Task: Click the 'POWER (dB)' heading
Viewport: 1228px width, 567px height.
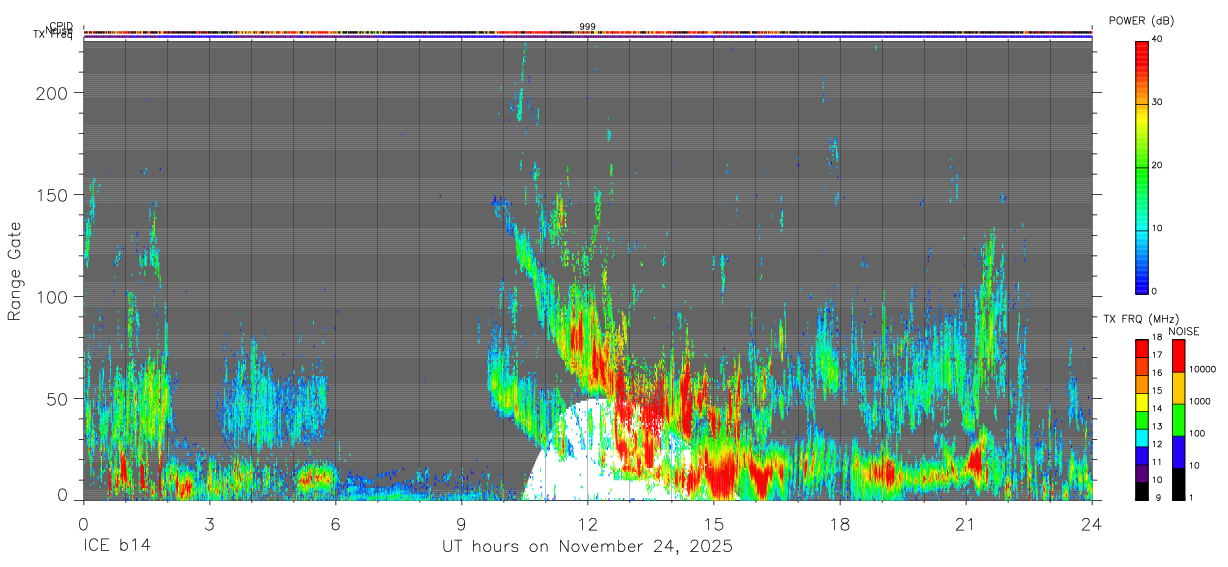Action: point(1142,20)
